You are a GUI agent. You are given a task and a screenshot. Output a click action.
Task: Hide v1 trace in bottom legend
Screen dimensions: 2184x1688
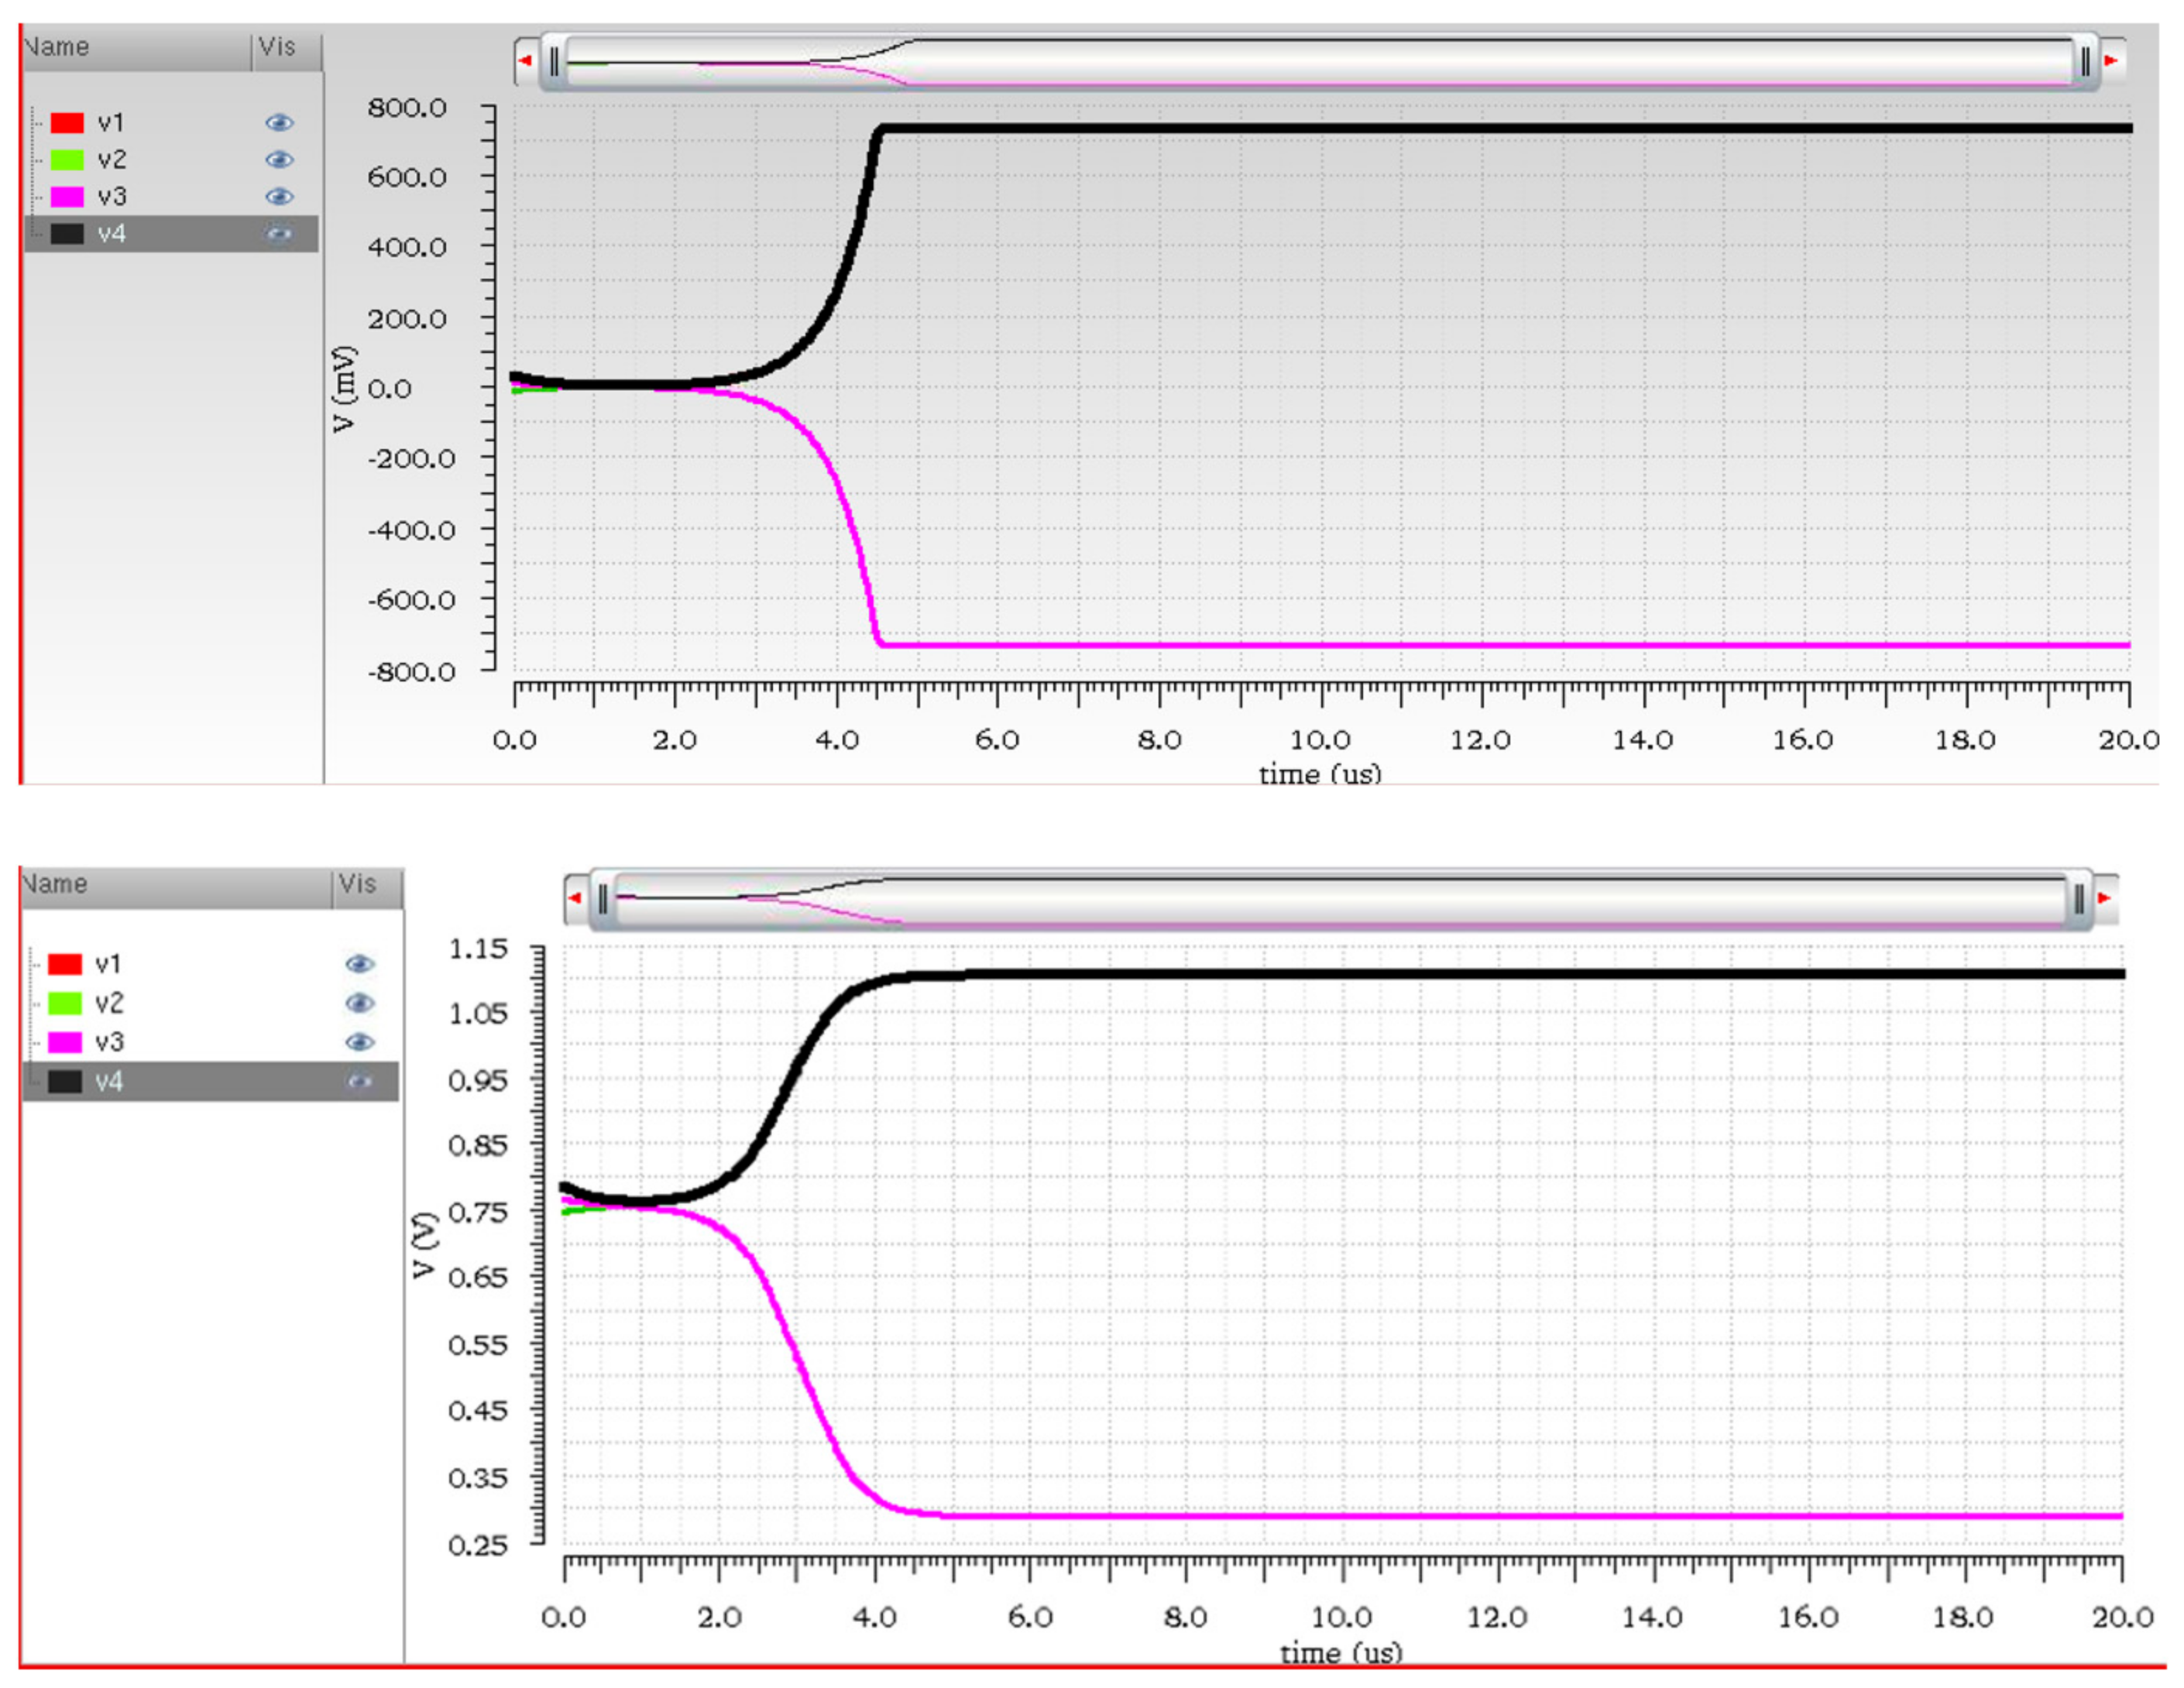tap(359, 964)
